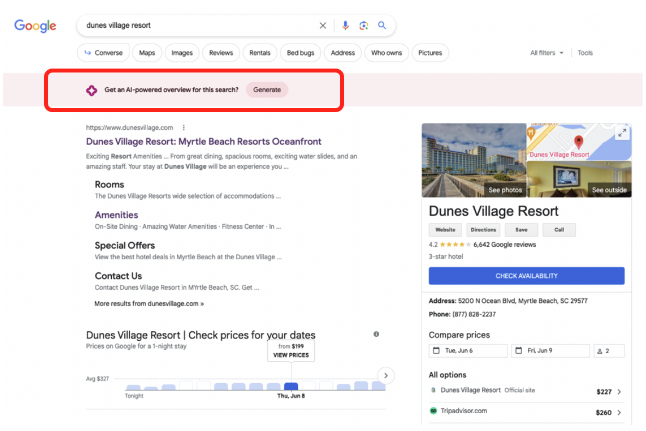Click the red map pin marker
The width and height of the screenshot is (646, 431).
(x=578, y=142)
